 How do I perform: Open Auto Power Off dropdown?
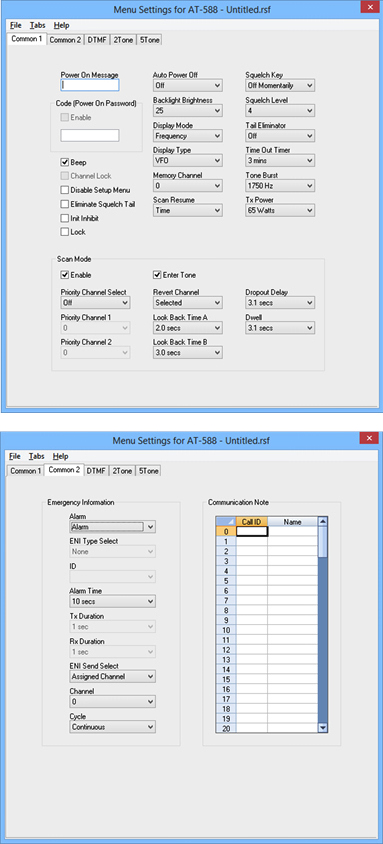click(187, 85)
